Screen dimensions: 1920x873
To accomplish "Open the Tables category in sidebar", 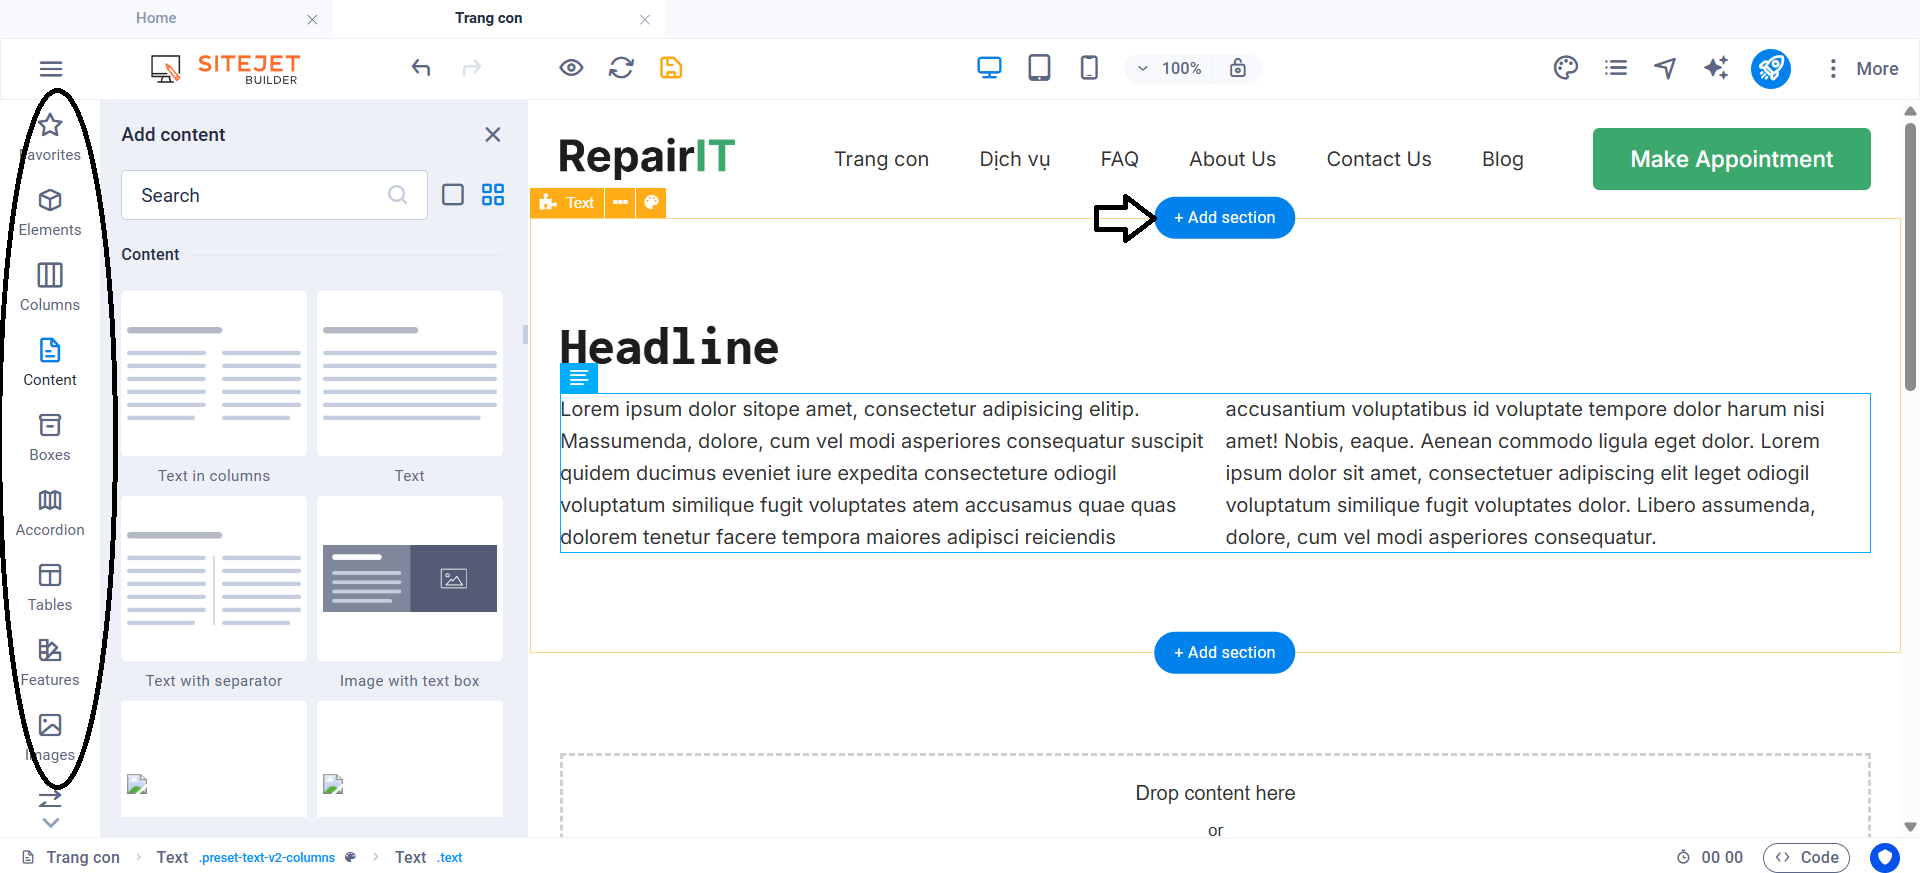I will click(50, 587).
